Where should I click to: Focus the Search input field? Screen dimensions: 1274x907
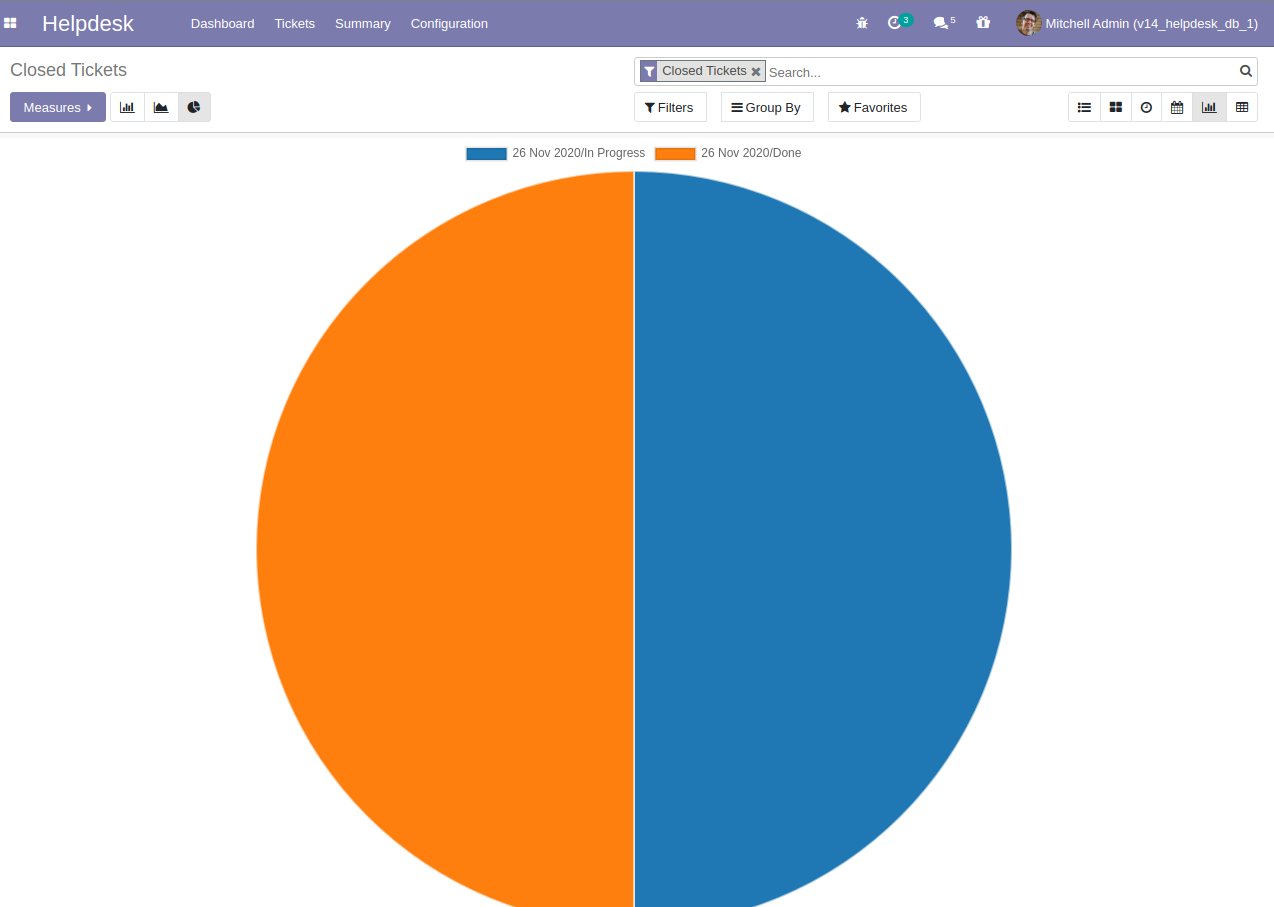[x=1000, y=72]
